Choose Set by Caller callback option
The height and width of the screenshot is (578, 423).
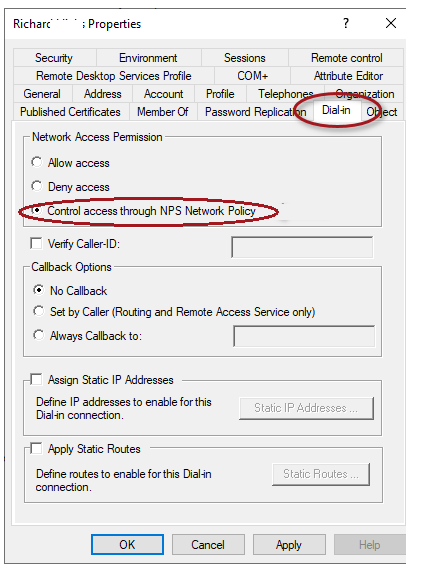click(x=38, y=311)
